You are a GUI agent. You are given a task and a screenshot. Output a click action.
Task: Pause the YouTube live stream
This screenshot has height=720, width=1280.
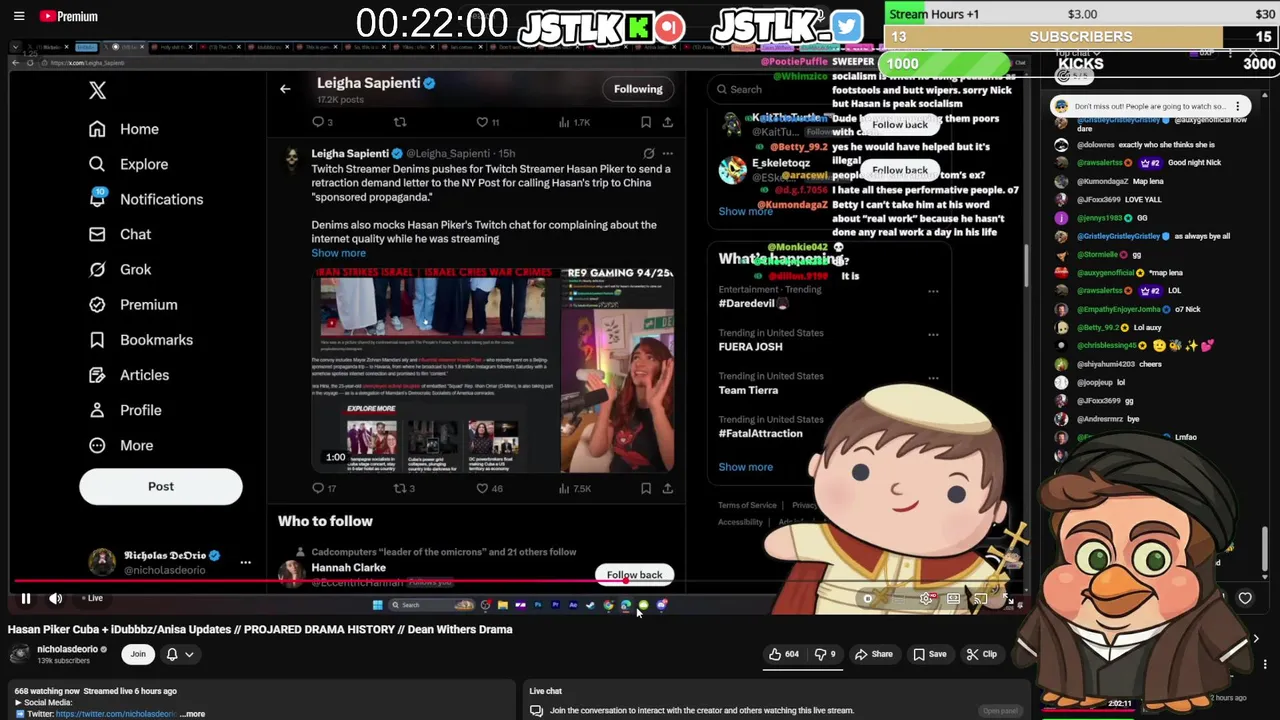[x=26, y=598]
